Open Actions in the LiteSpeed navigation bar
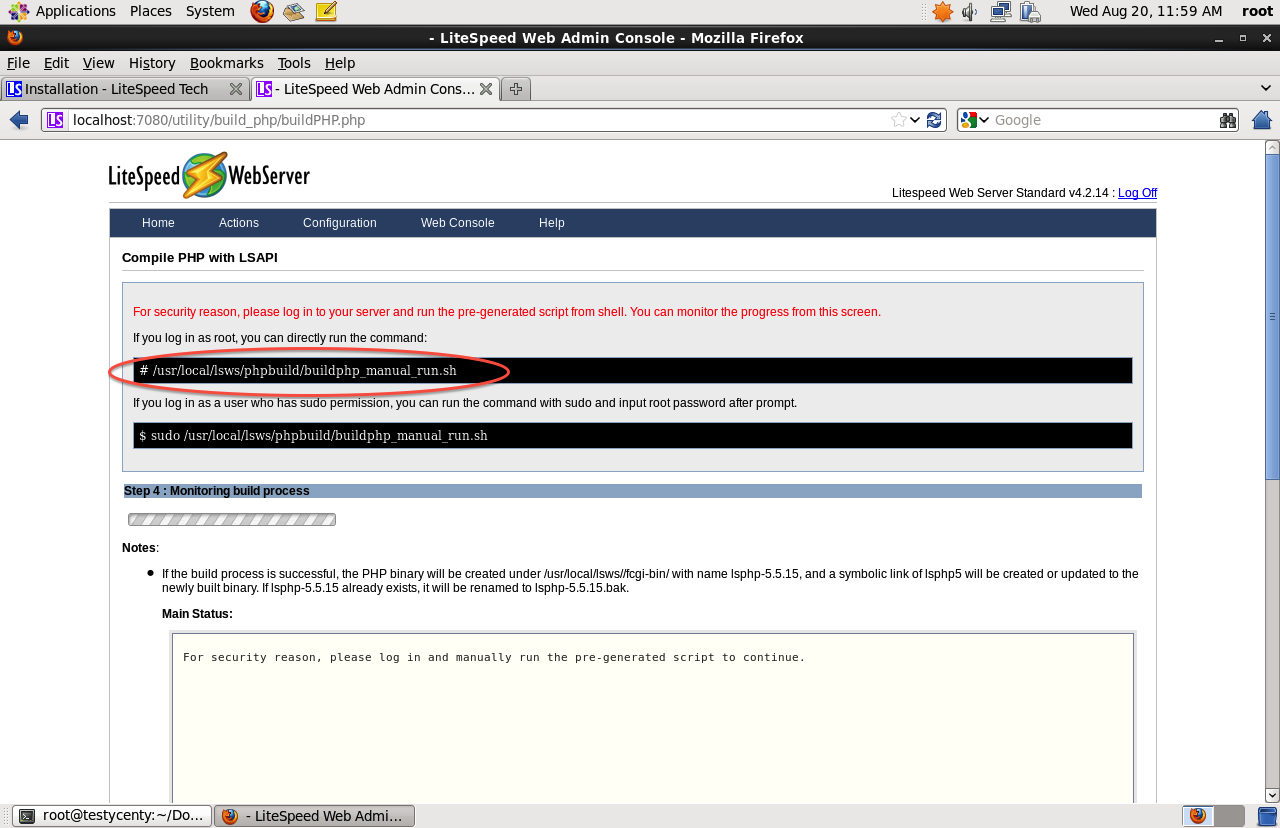This screenshot has width=1280, height=828. pos(239,223)
